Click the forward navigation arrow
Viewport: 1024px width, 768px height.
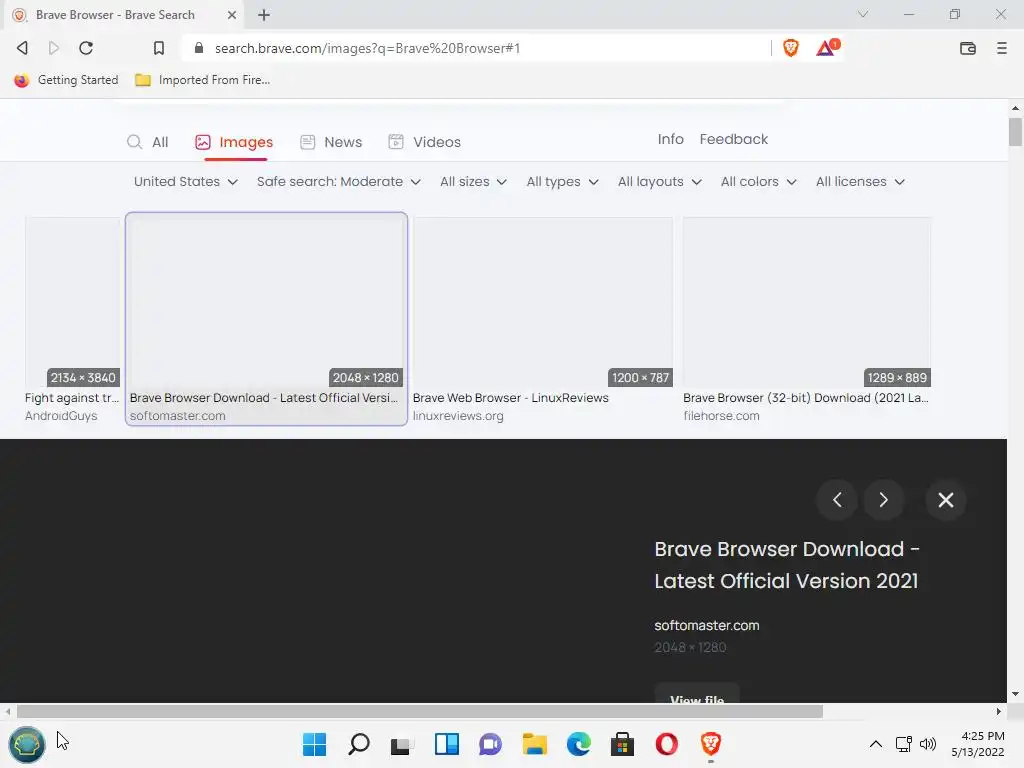(x=54, y=48)
